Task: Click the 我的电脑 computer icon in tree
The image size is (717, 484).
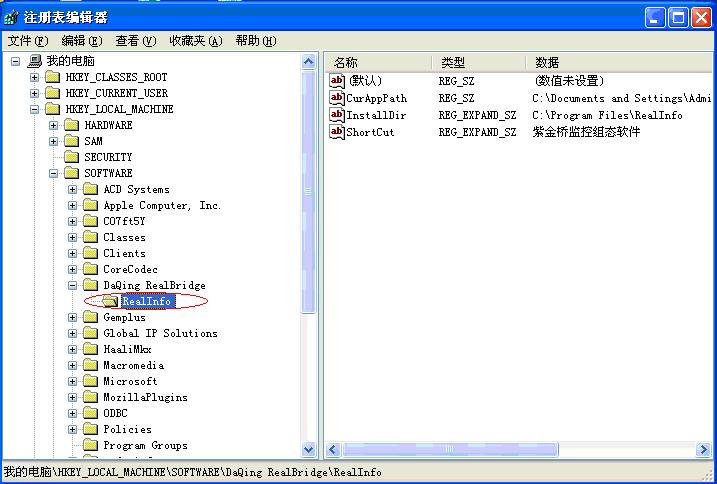Action: 34,62
